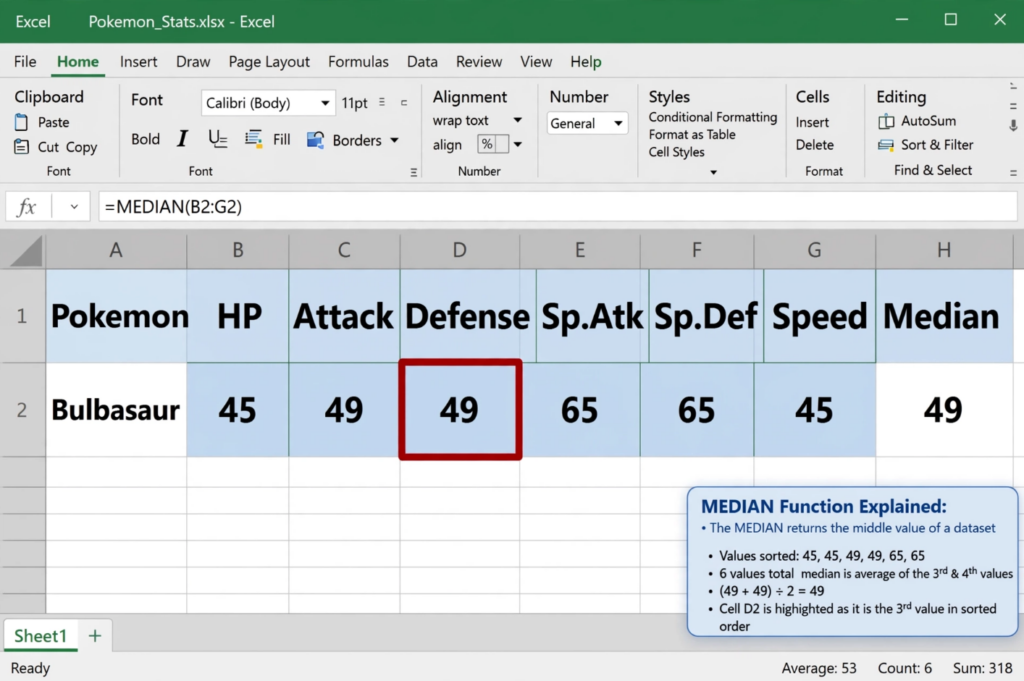Click Count: 6 in status bar
The height and width of the screenshot is (681, 1024).
tap(904, 669)
